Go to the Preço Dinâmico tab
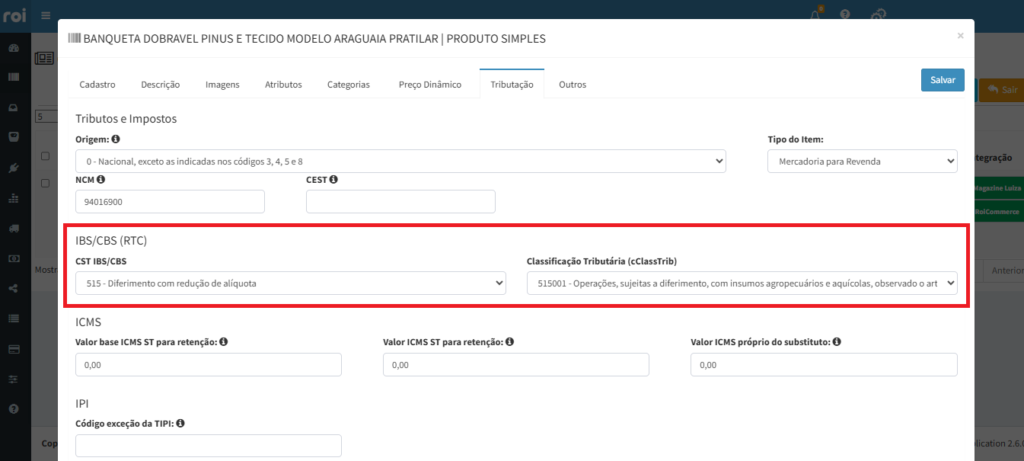The image size is (1024, 461). [x=429, y=85]
